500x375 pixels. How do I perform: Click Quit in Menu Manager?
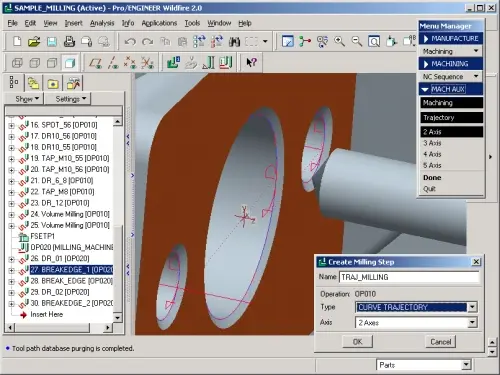point(429,189)
